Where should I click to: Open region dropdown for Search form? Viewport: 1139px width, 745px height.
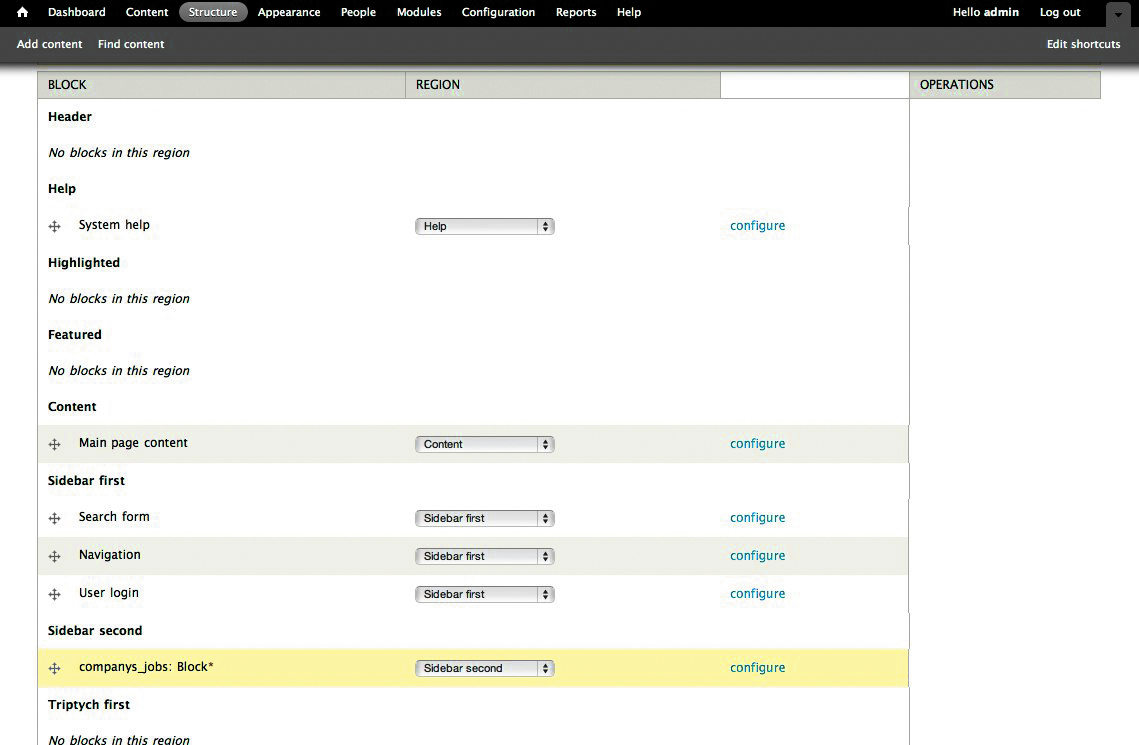[485, 518]
